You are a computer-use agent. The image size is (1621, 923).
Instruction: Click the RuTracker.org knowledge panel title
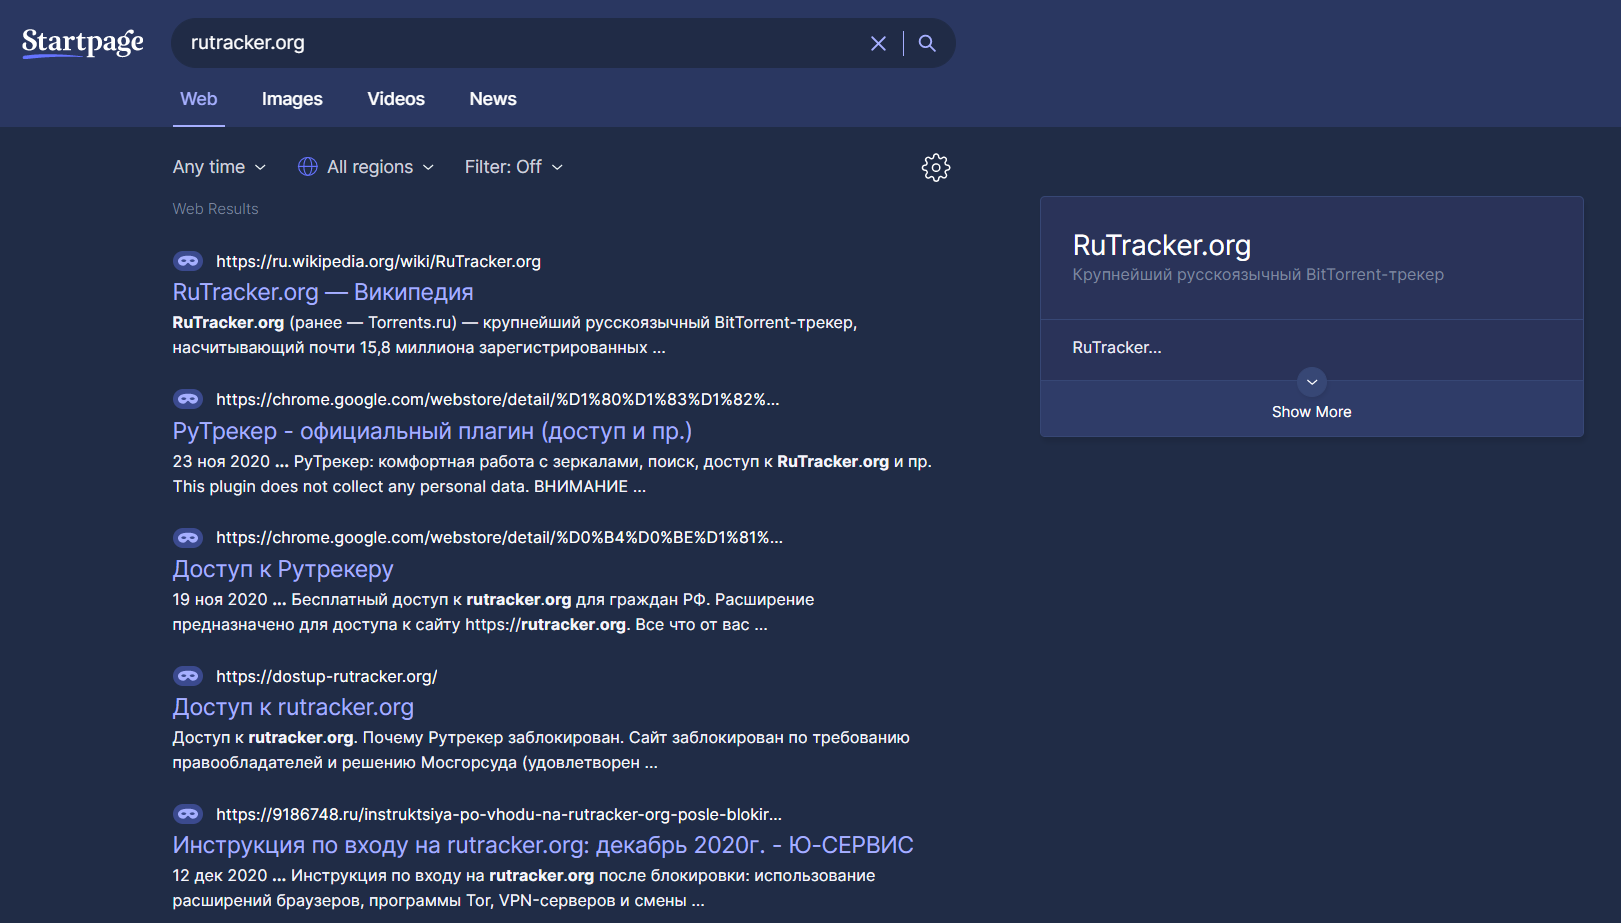coord(1162,245)
